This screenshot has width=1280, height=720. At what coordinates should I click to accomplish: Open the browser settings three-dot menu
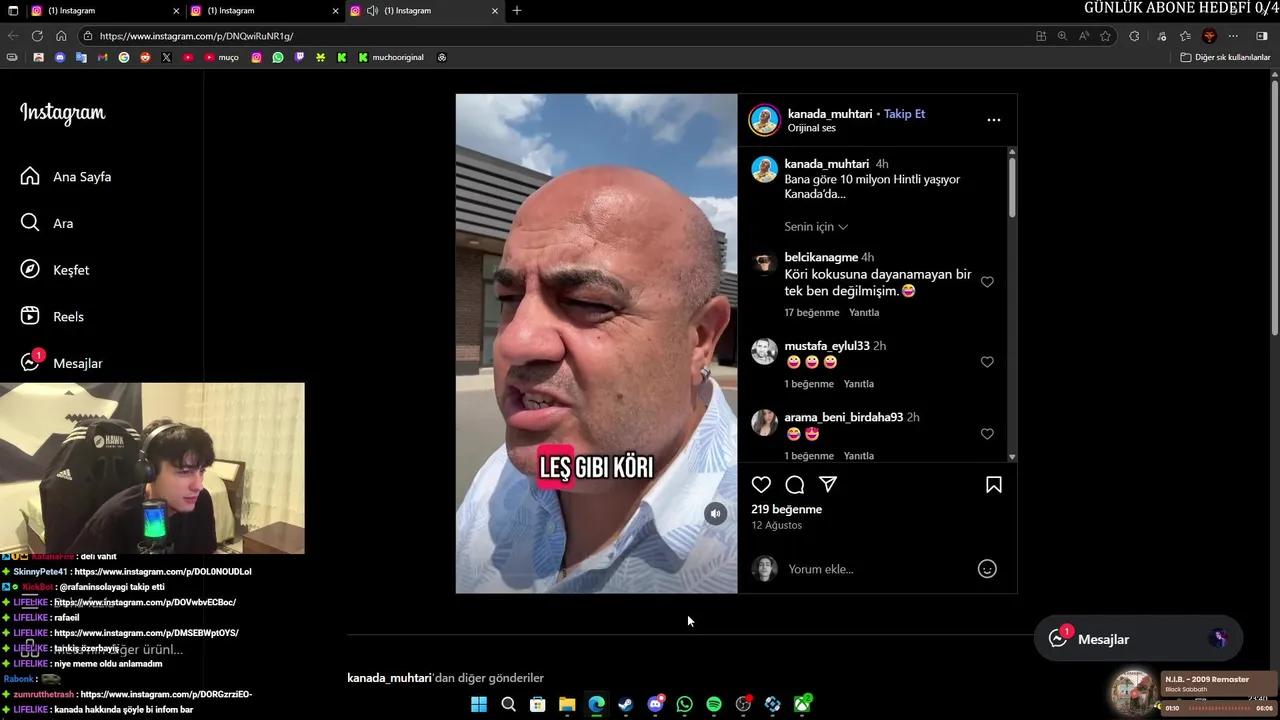(x=1233, y=36)
